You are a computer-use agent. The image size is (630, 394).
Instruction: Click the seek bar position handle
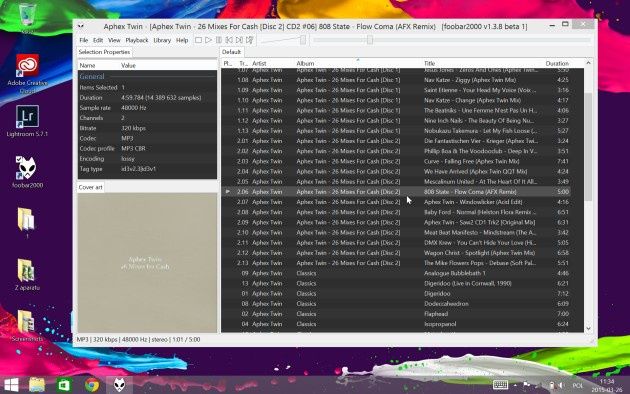pyautogui.click(x=370, y=40)
